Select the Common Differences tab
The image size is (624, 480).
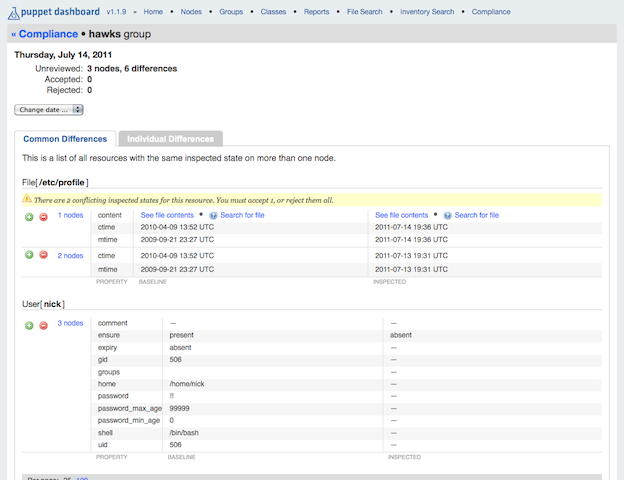tap(65, 139)
